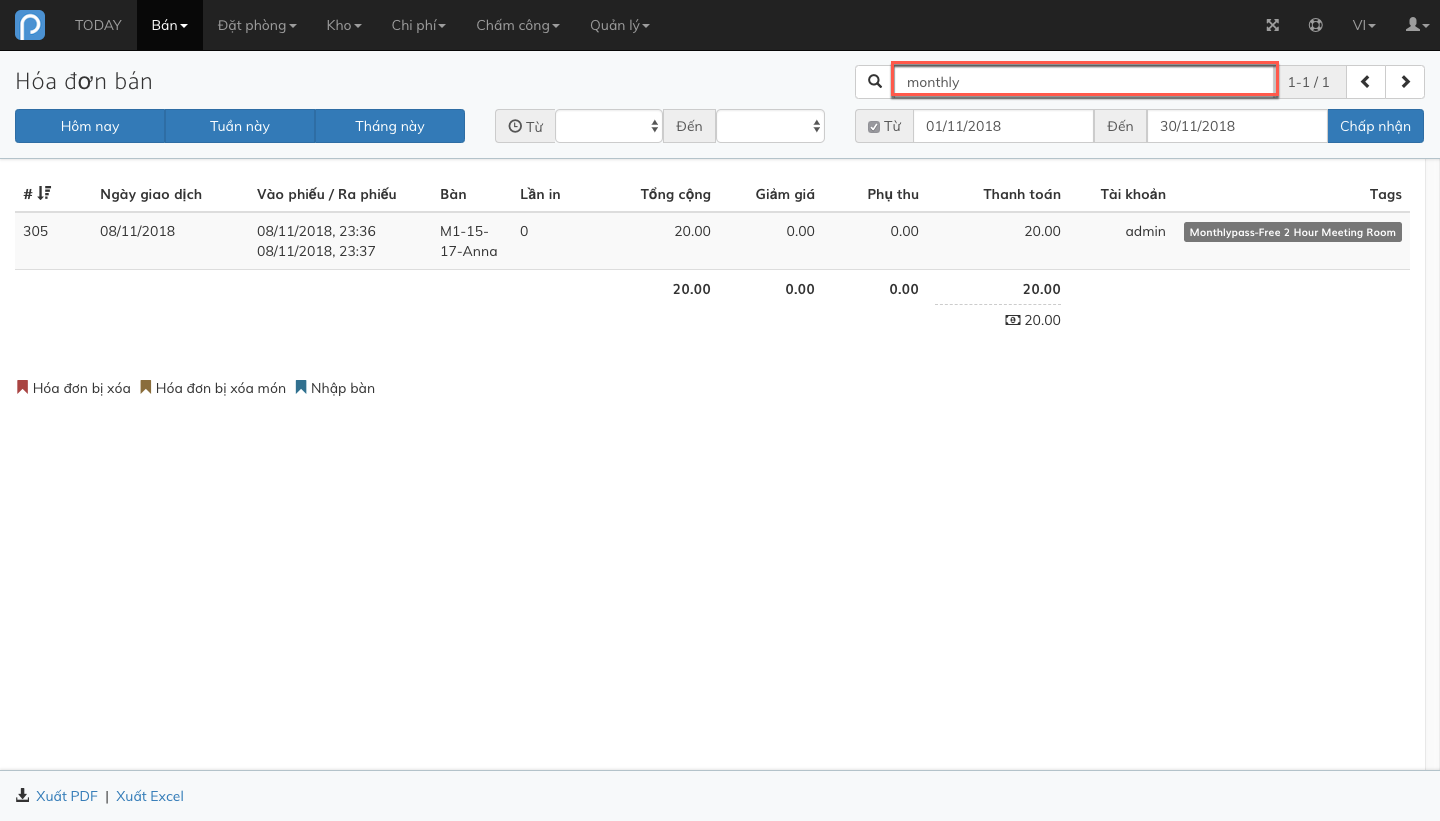The width and height of the screenshot is (1440, 821).
Task: Click the Thanh toán column header
Action: pyautogui.click(x=1022, y=194)
